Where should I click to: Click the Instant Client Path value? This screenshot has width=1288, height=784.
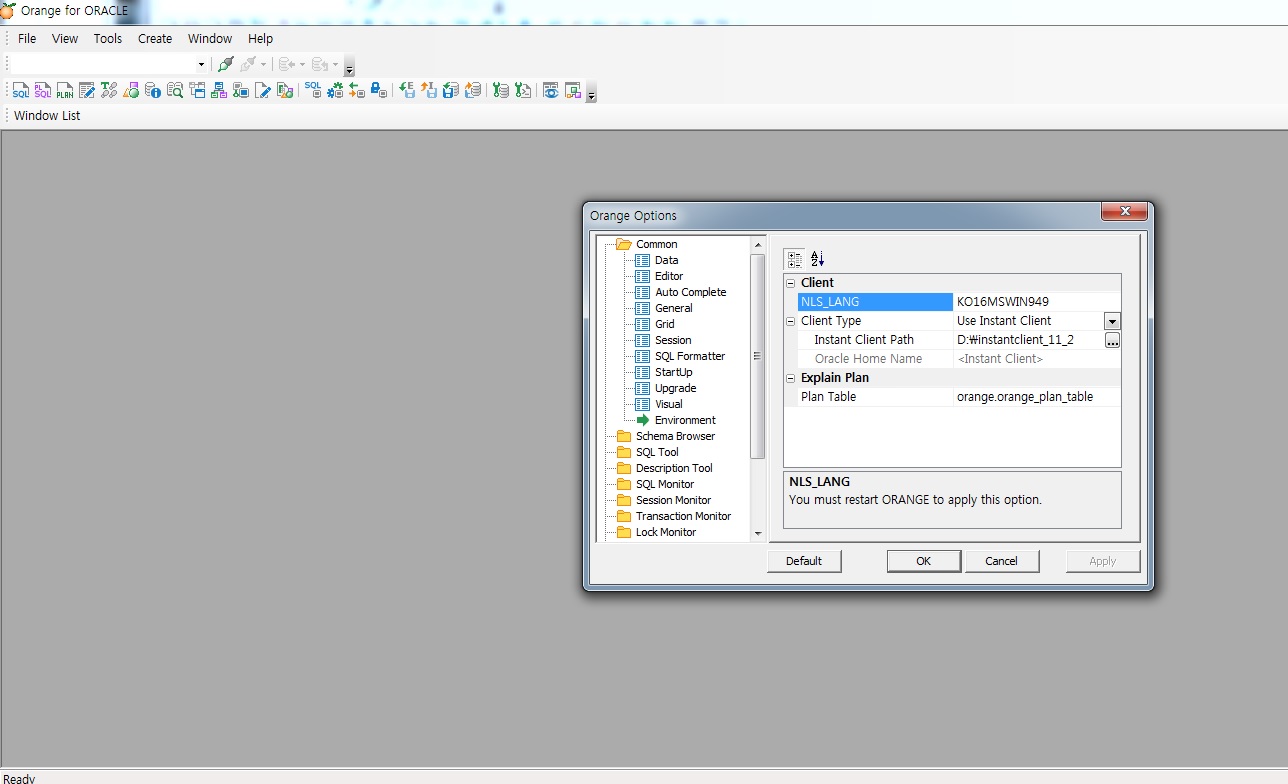(x=1028, y=340)
